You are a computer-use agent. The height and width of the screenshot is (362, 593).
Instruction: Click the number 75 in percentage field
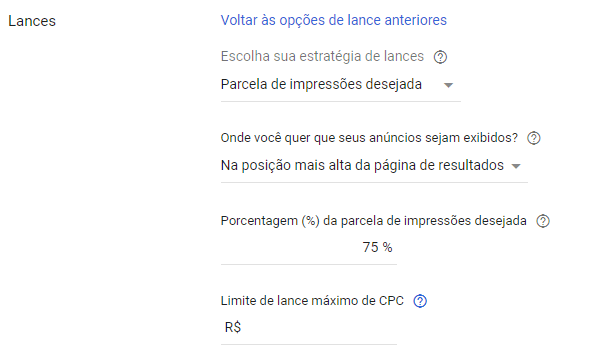[370, 247]
